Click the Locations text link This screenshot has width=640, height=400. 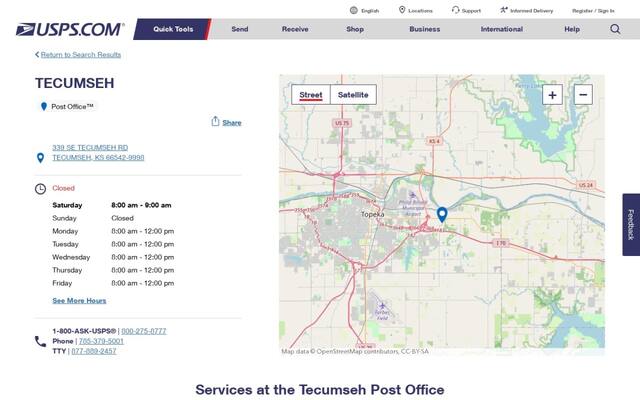click(x=420, y=11)
